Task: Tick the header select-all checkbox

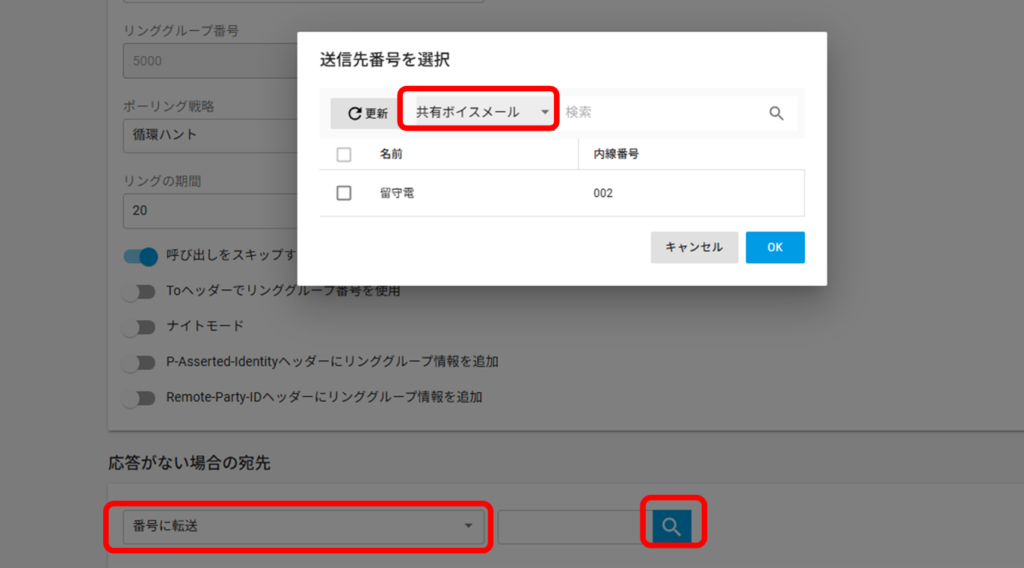Action: [344, 155]
